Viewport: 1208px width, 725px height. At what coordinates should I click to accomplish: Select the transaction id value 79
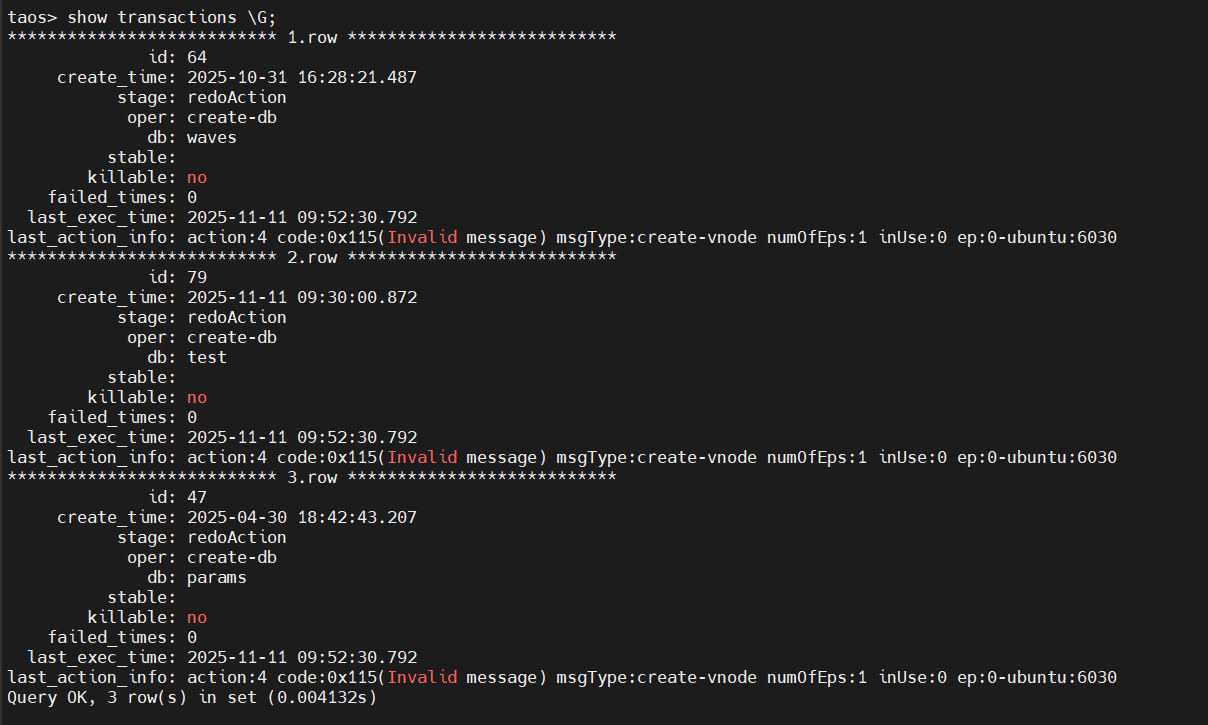197,277
